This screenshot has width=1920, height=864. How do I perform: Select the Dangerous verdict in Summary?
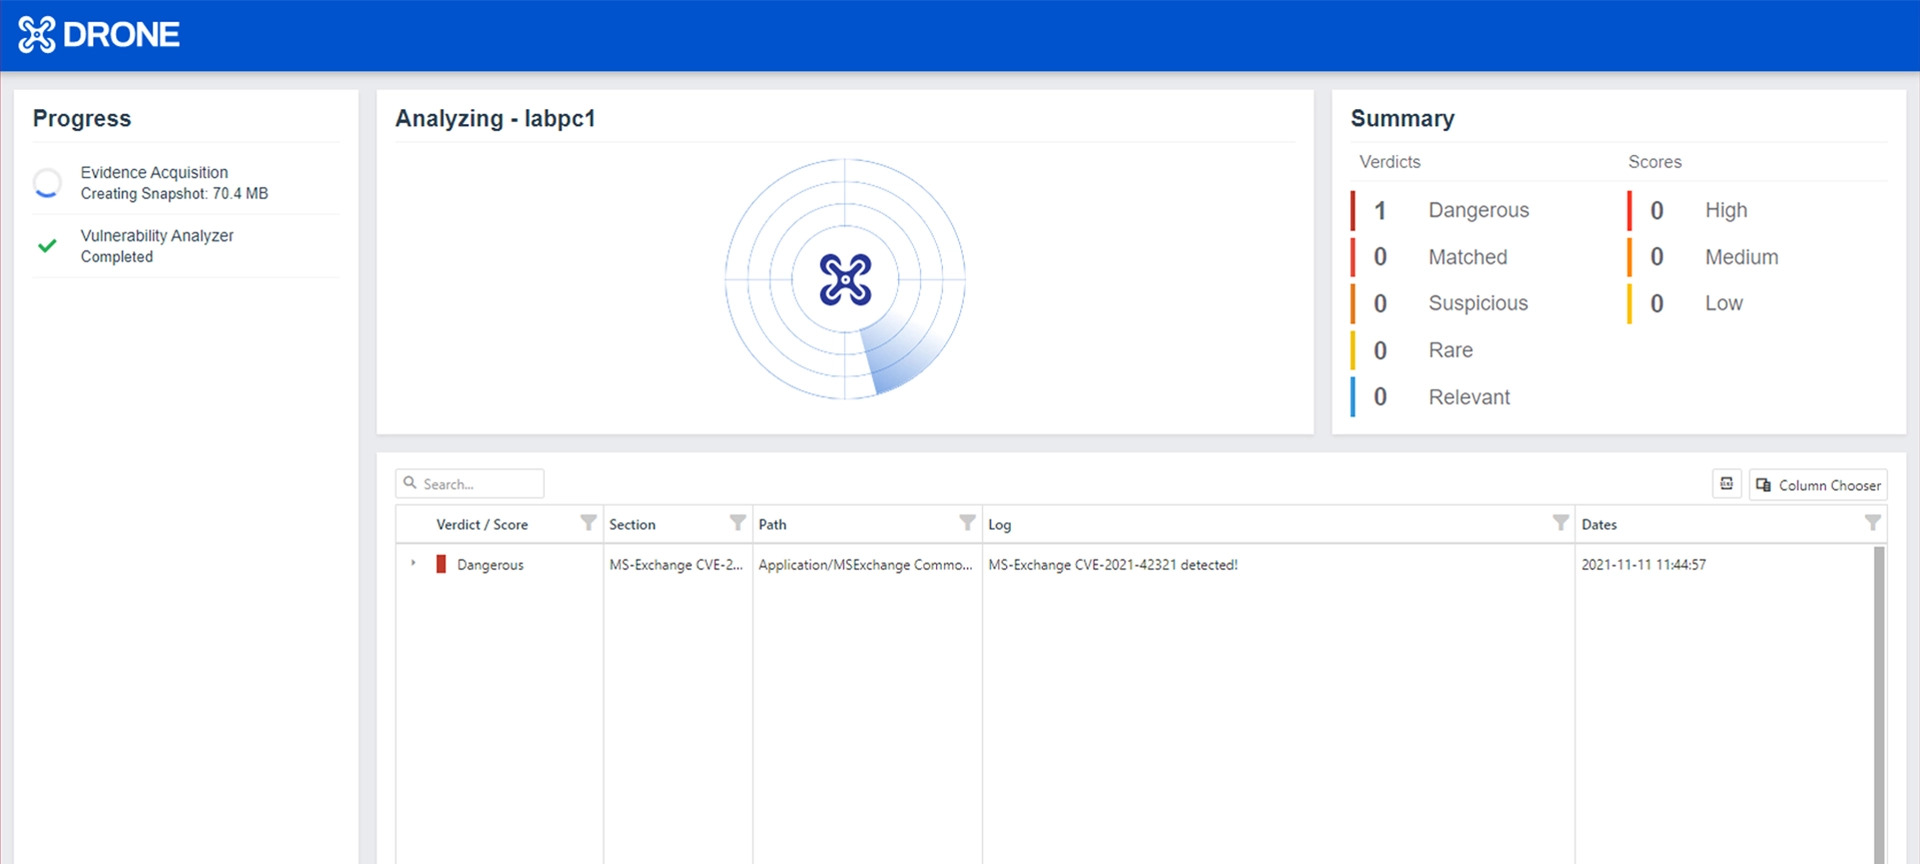[x=1477, y=210]
